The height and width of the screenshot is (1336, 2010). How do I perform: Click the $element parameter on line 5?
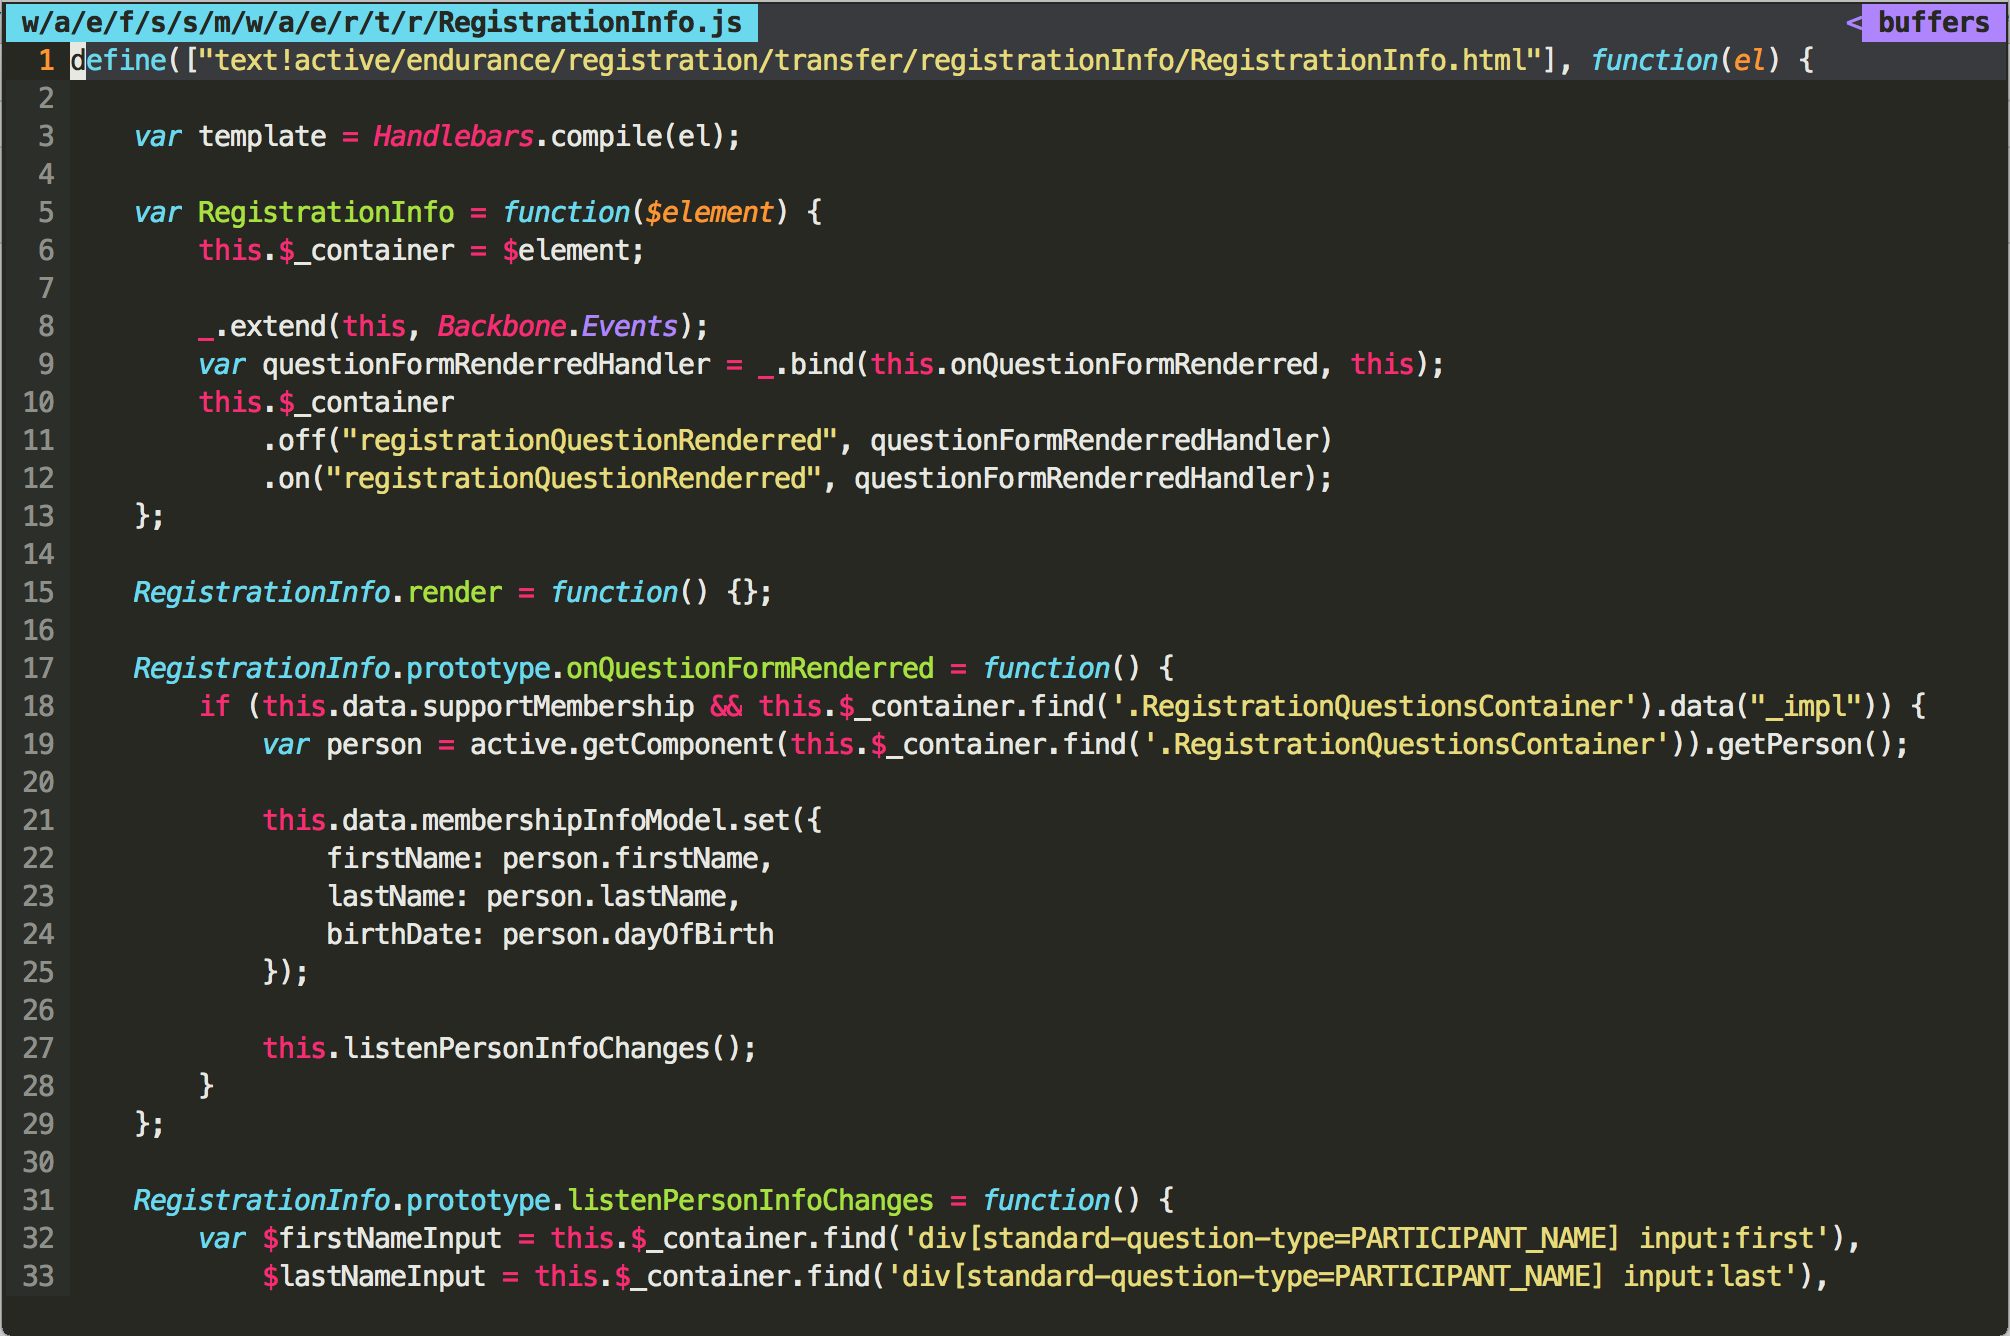[x=709, y=212]
